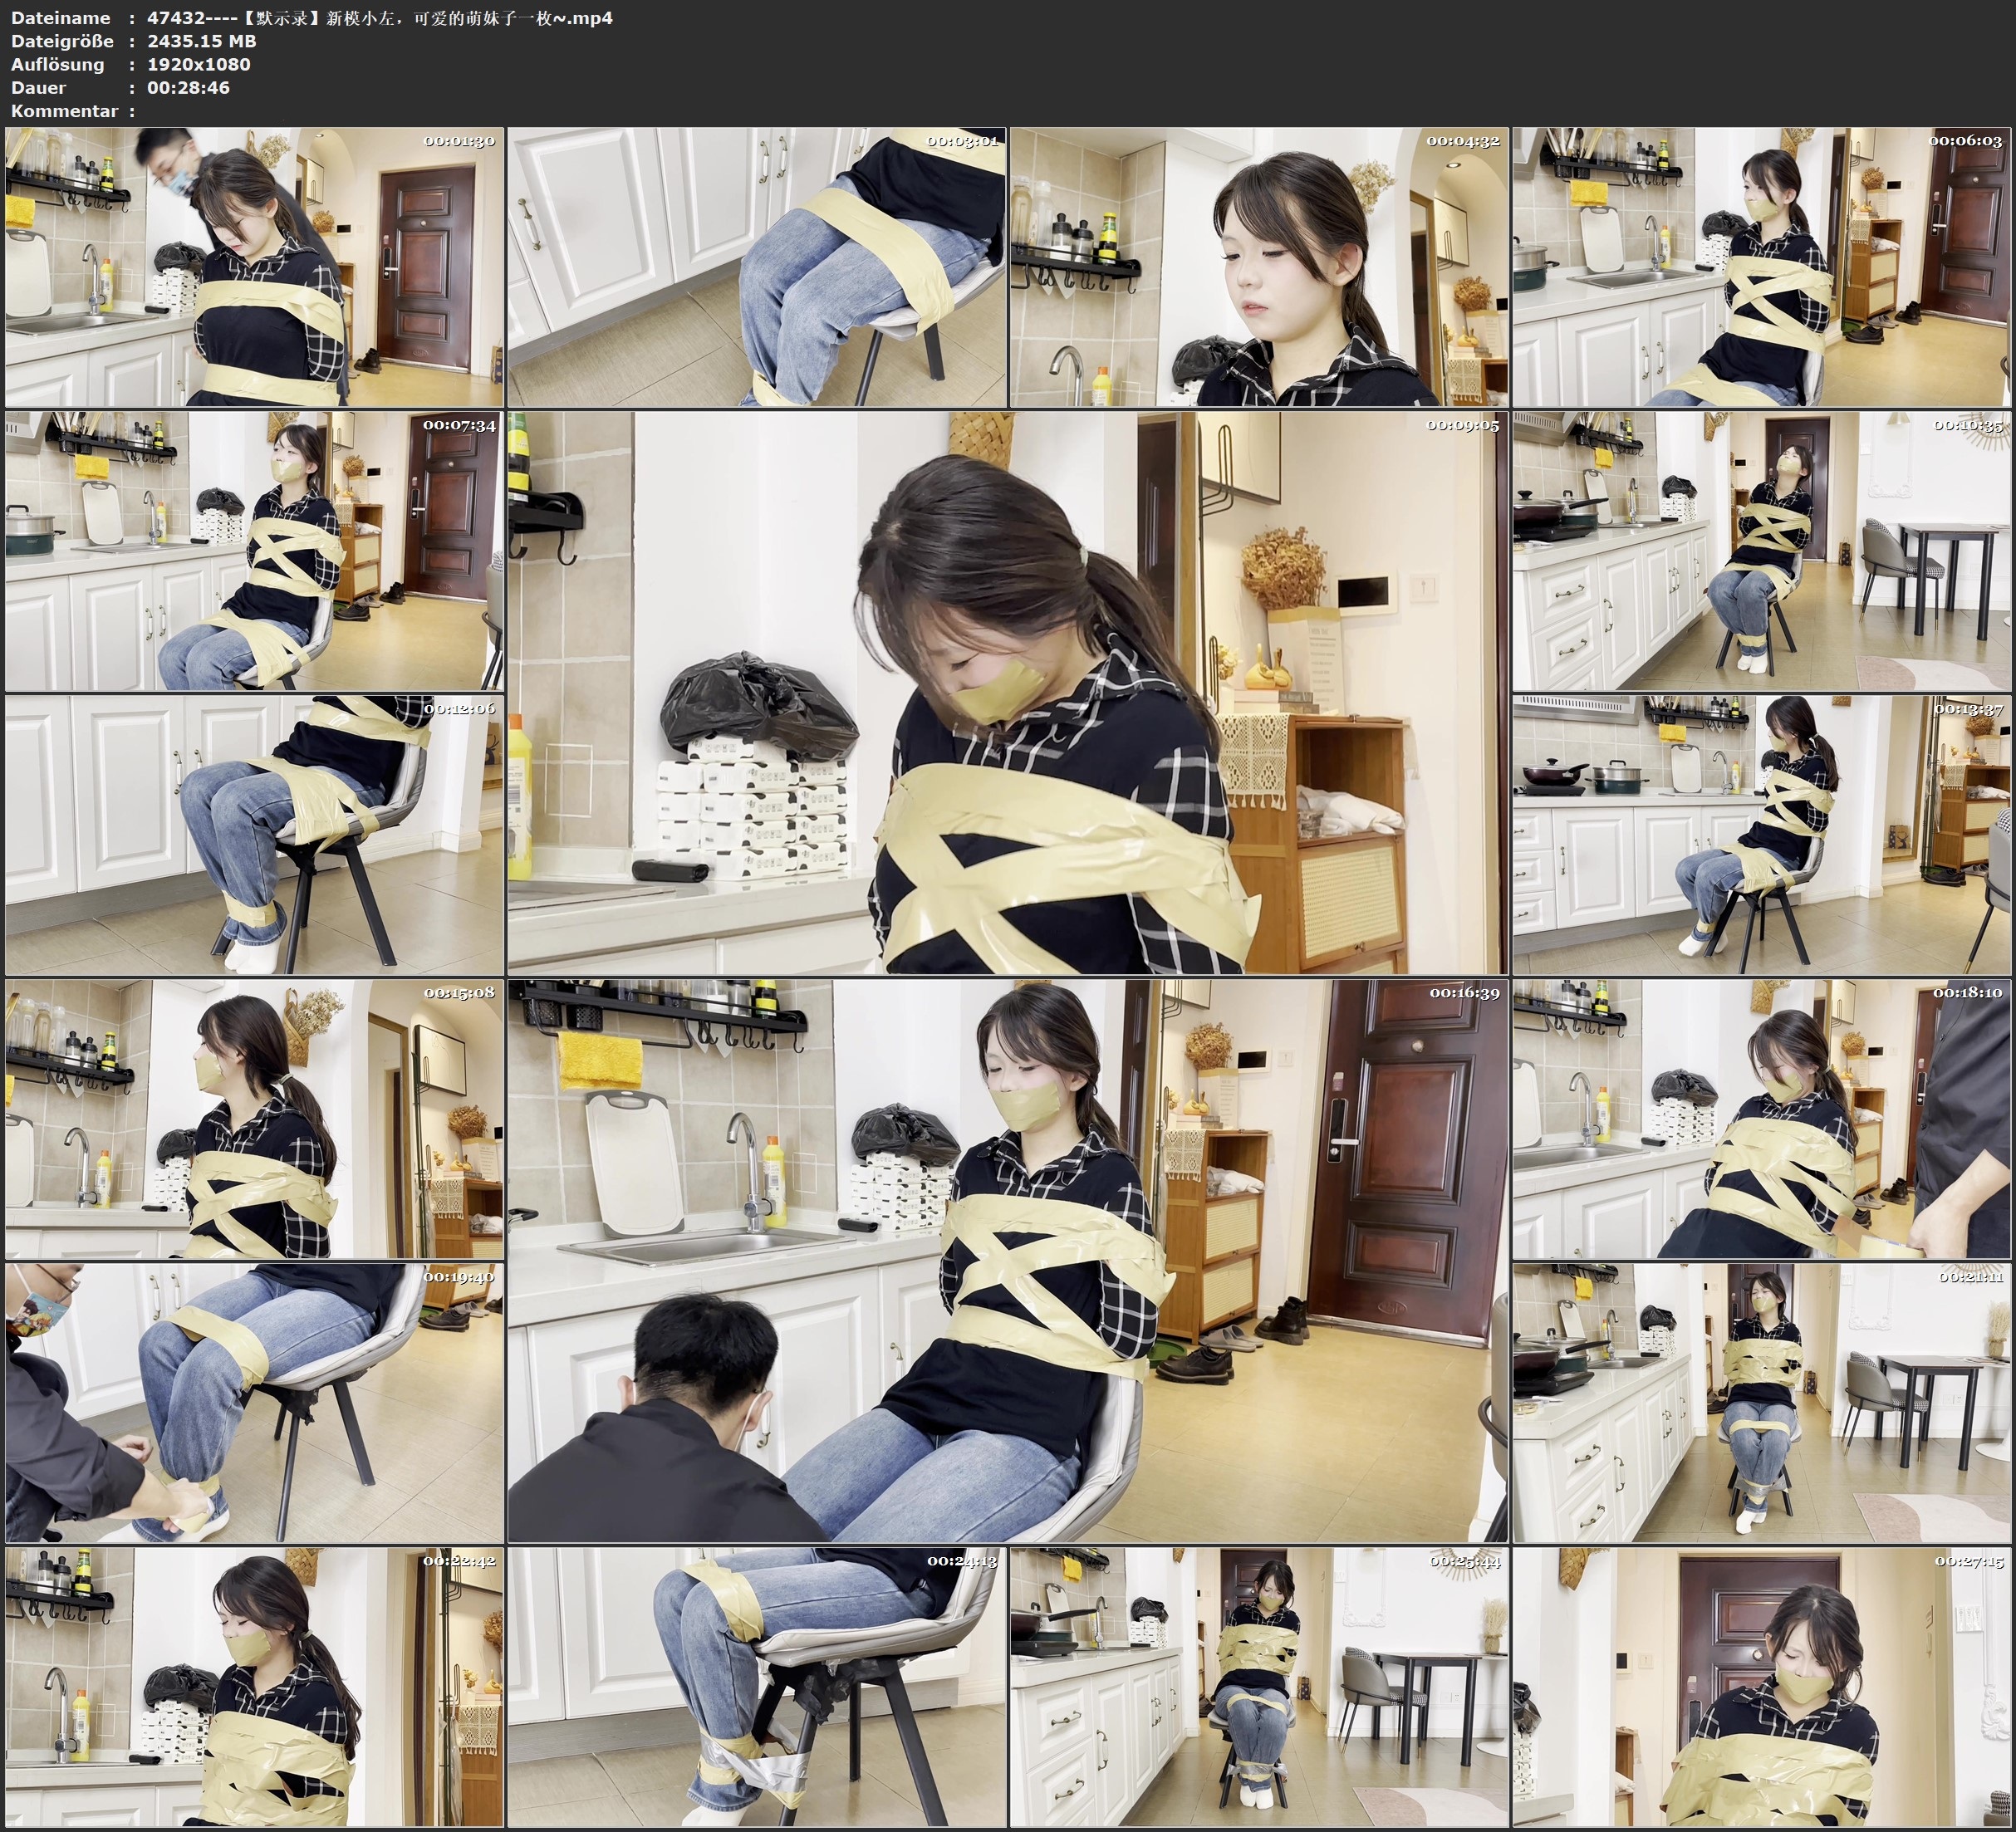Select the frame timestamped 00:12:06
Screen dimensions: 2016x1832
(x=254, y=834)
